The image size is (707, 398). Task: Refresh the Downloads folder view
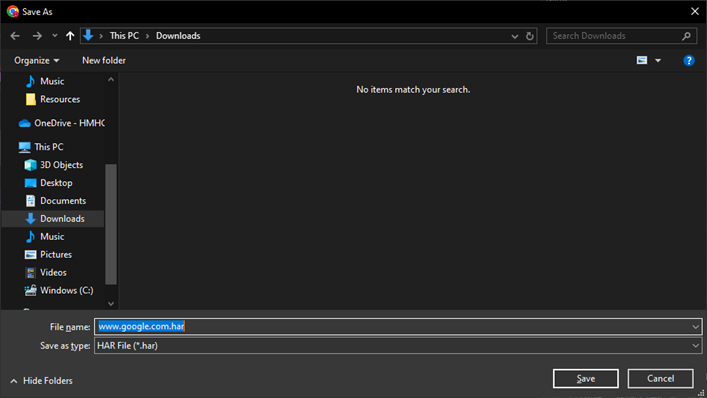coord(530,36)
